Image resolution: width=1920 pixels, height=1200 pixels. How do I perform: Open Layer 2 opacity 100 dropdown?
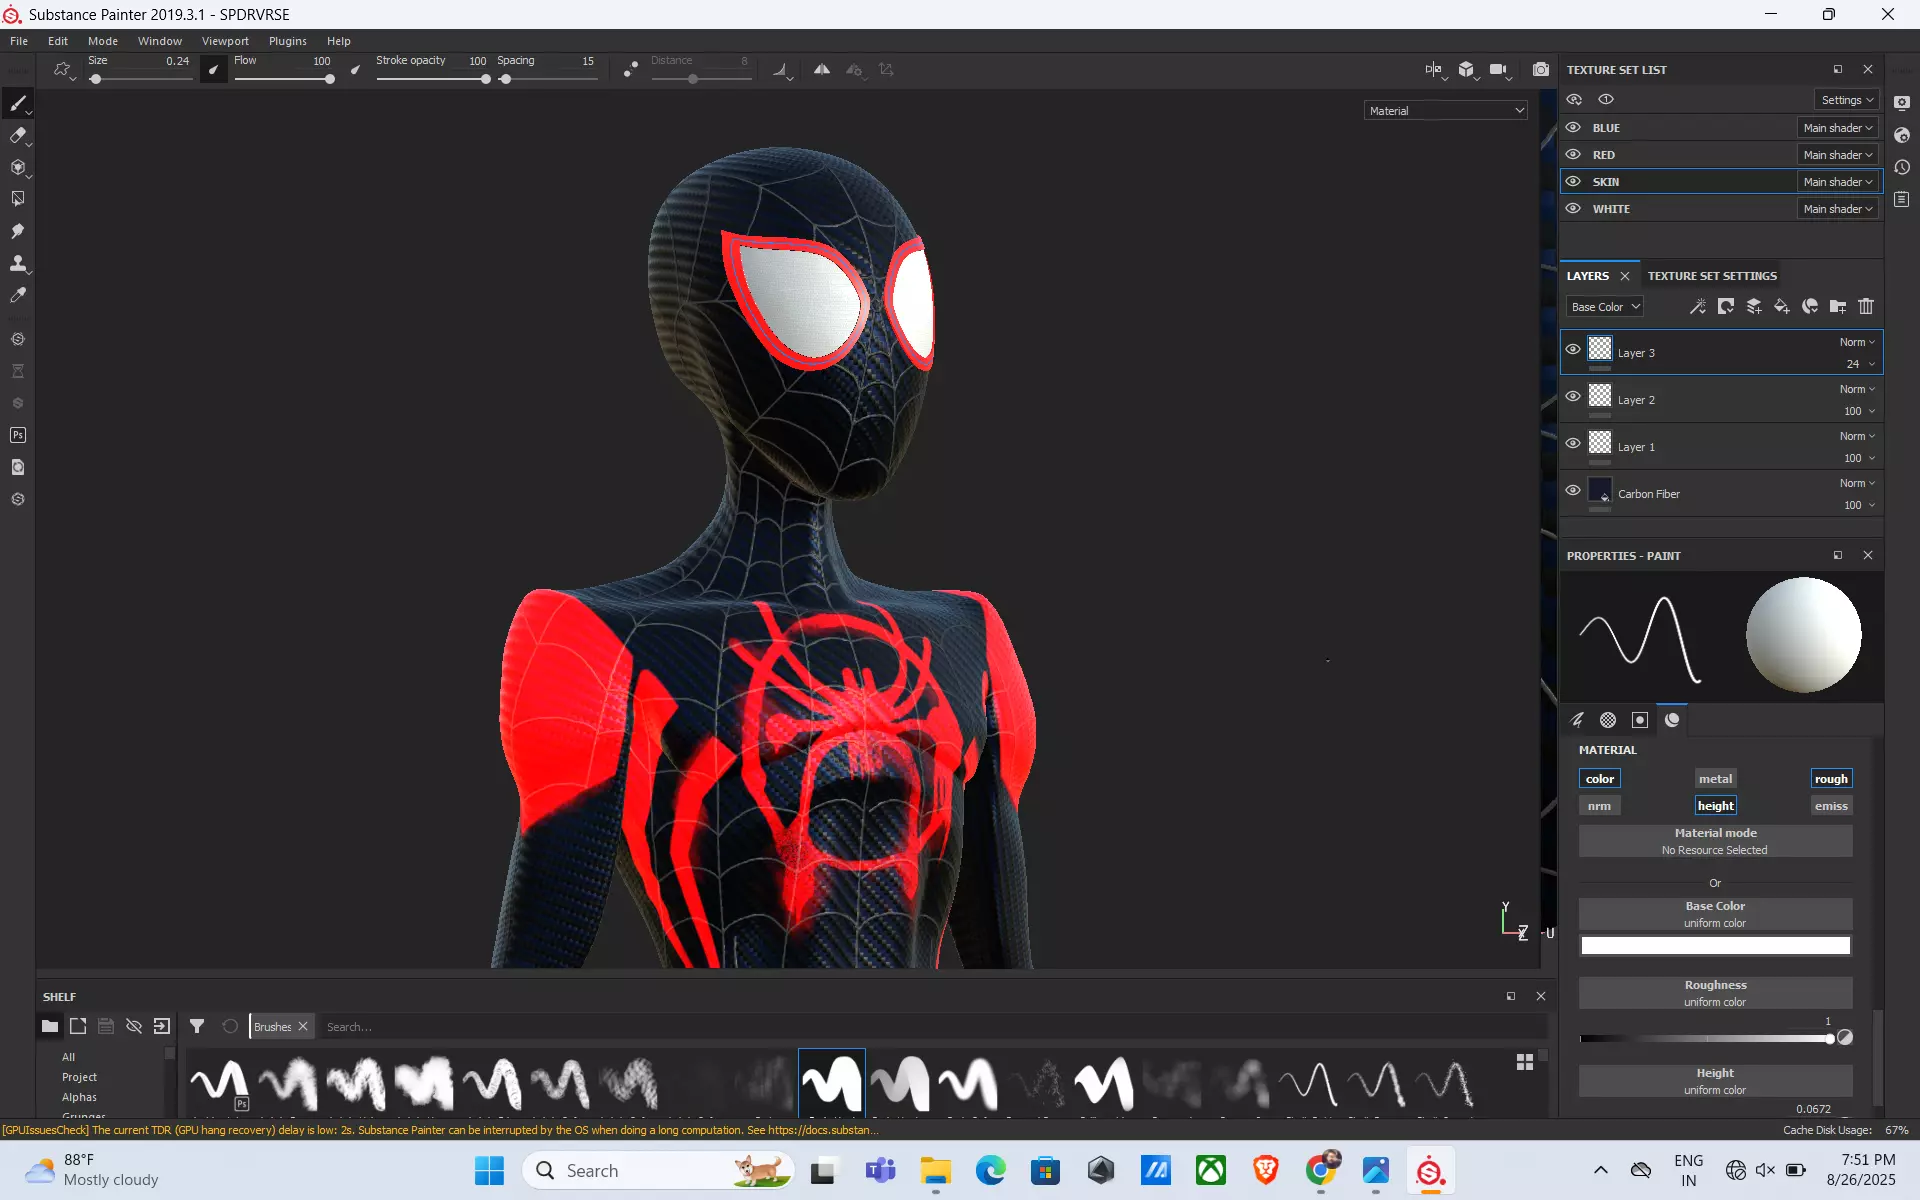1859,411
